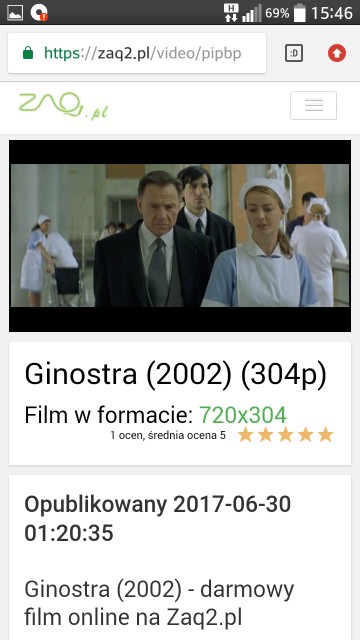Viewport: 360px width, 640px height.
Task: Rate the film one star
Action: click(x=245, y=435)
